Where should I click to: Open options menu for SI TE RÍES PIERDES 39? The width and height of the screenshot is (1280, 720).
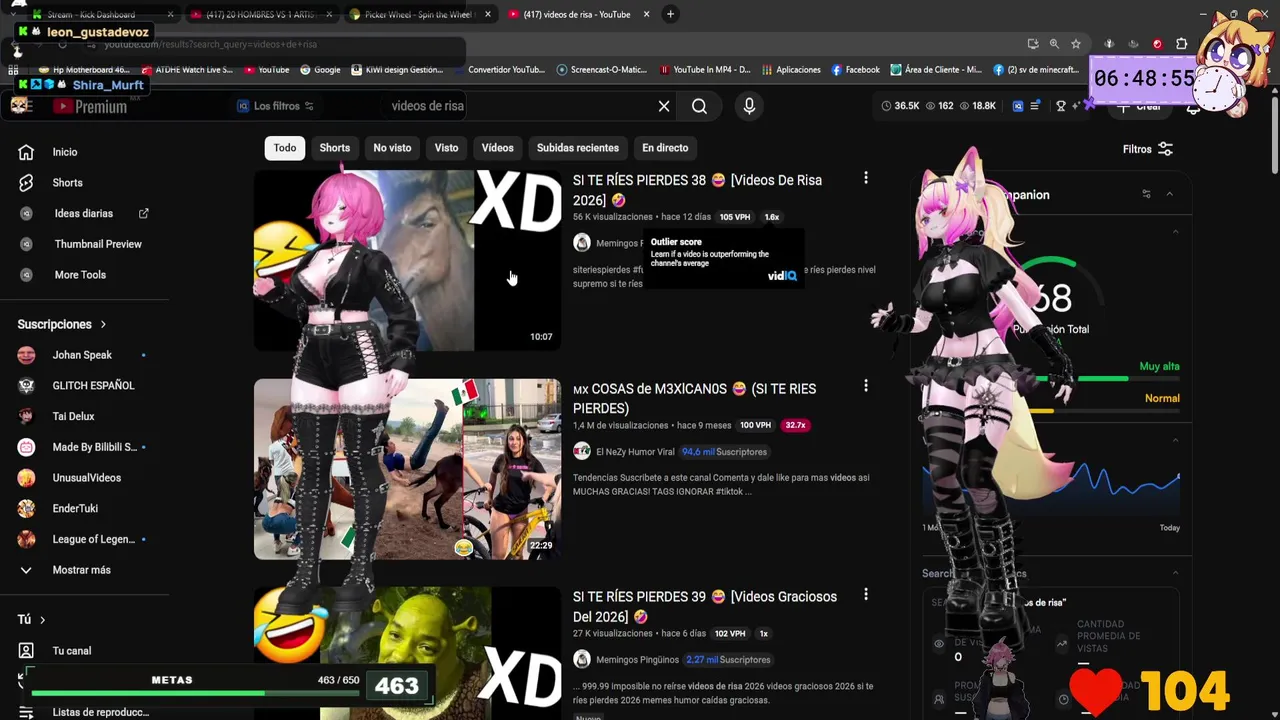pos(866,594)
